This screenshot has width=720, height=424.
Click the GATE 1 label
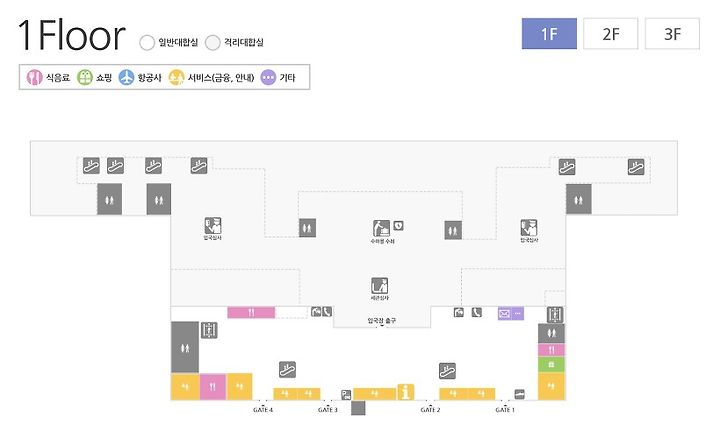[505, 410]
